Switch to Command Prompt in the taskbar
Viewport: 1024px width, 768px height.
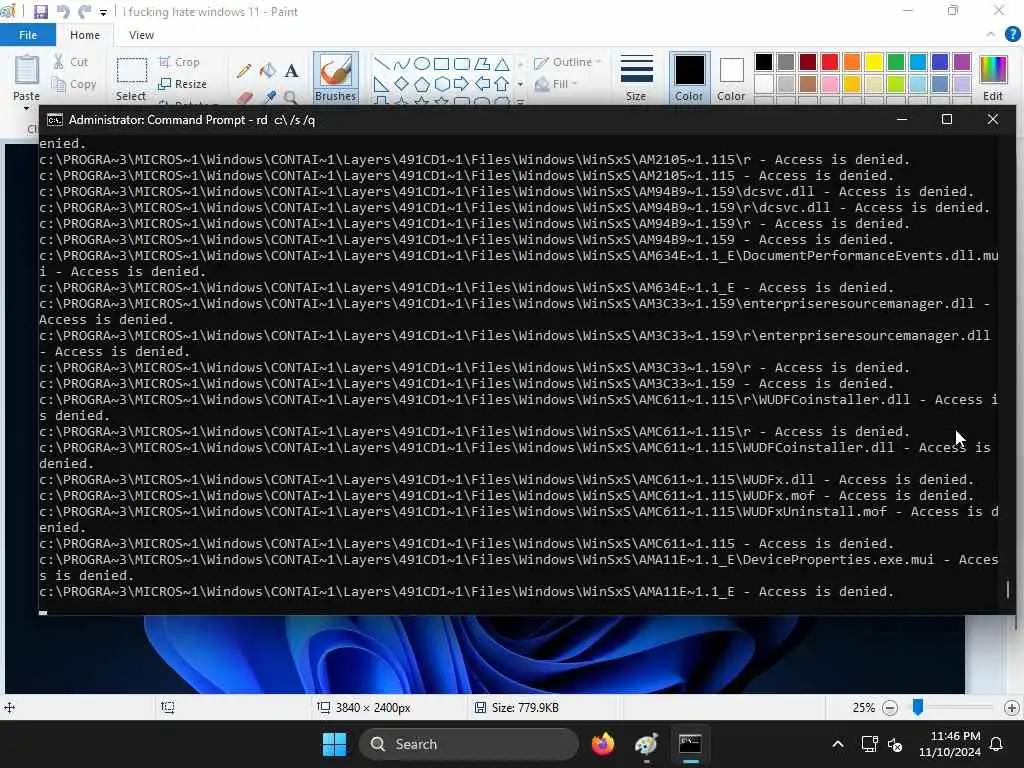tap(690, 744)
